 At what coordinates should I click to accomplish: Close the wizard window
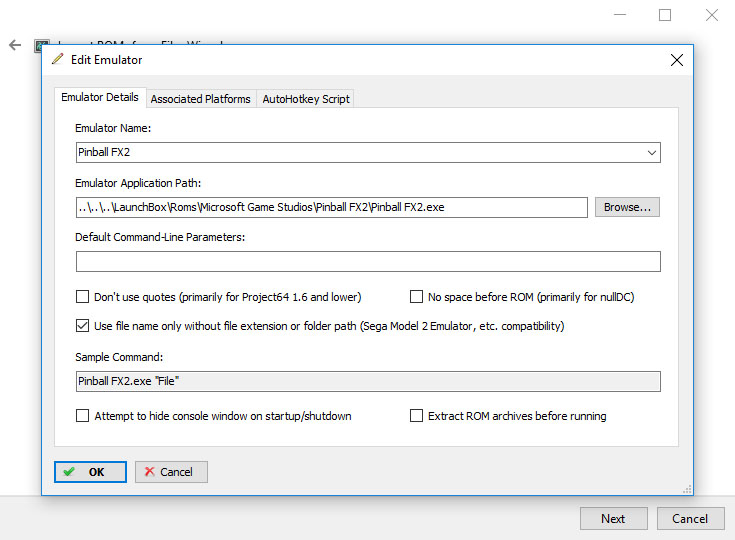[712, 15]
